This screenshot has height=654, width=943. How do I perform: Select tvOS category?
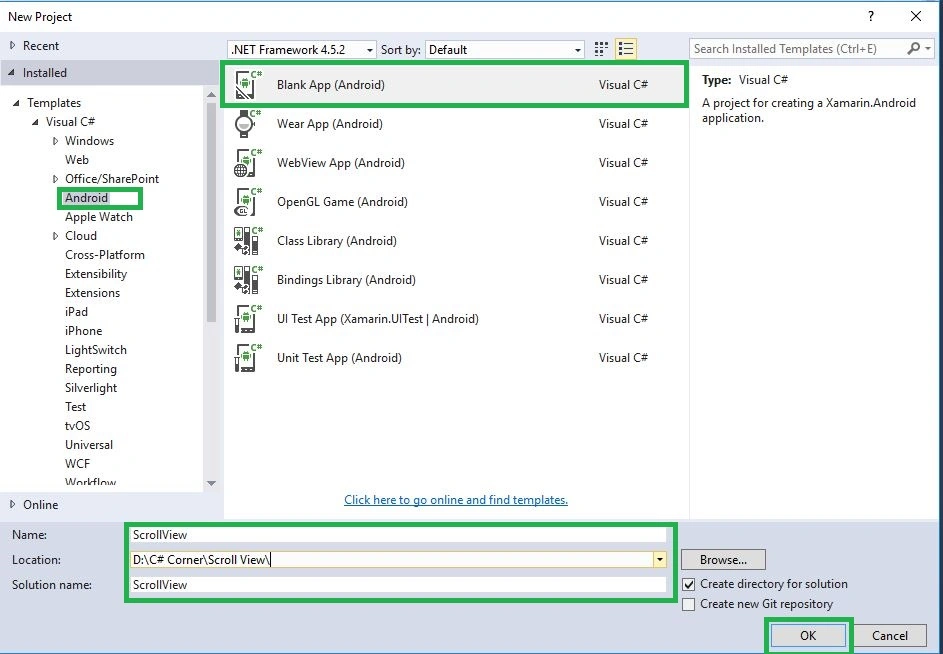(x=77, y=426)
